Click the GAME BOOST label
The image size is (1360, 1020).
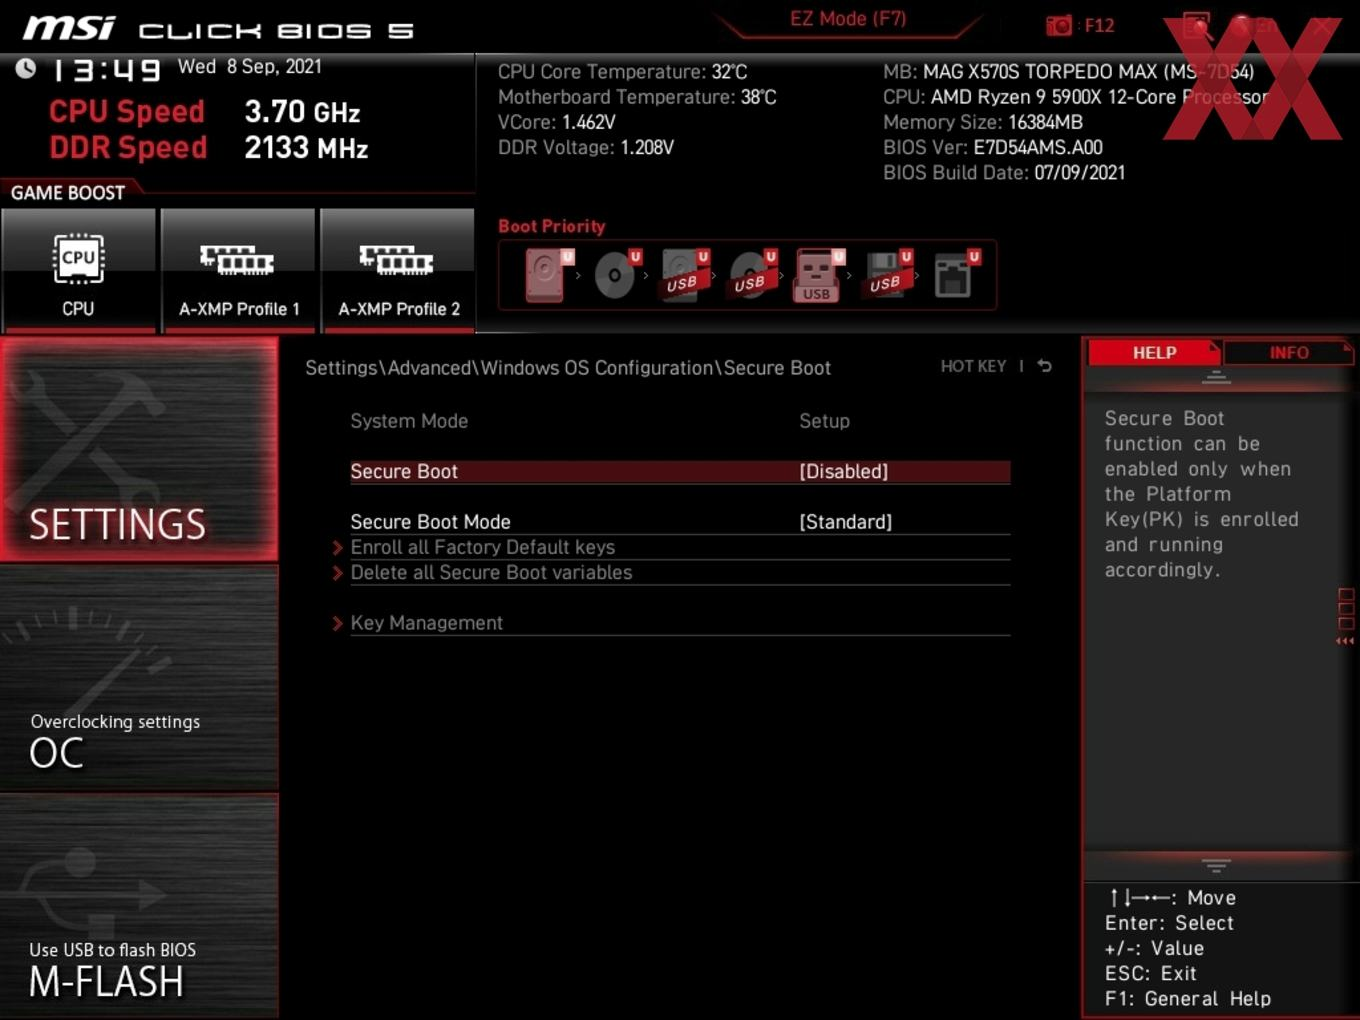[68, 193]
